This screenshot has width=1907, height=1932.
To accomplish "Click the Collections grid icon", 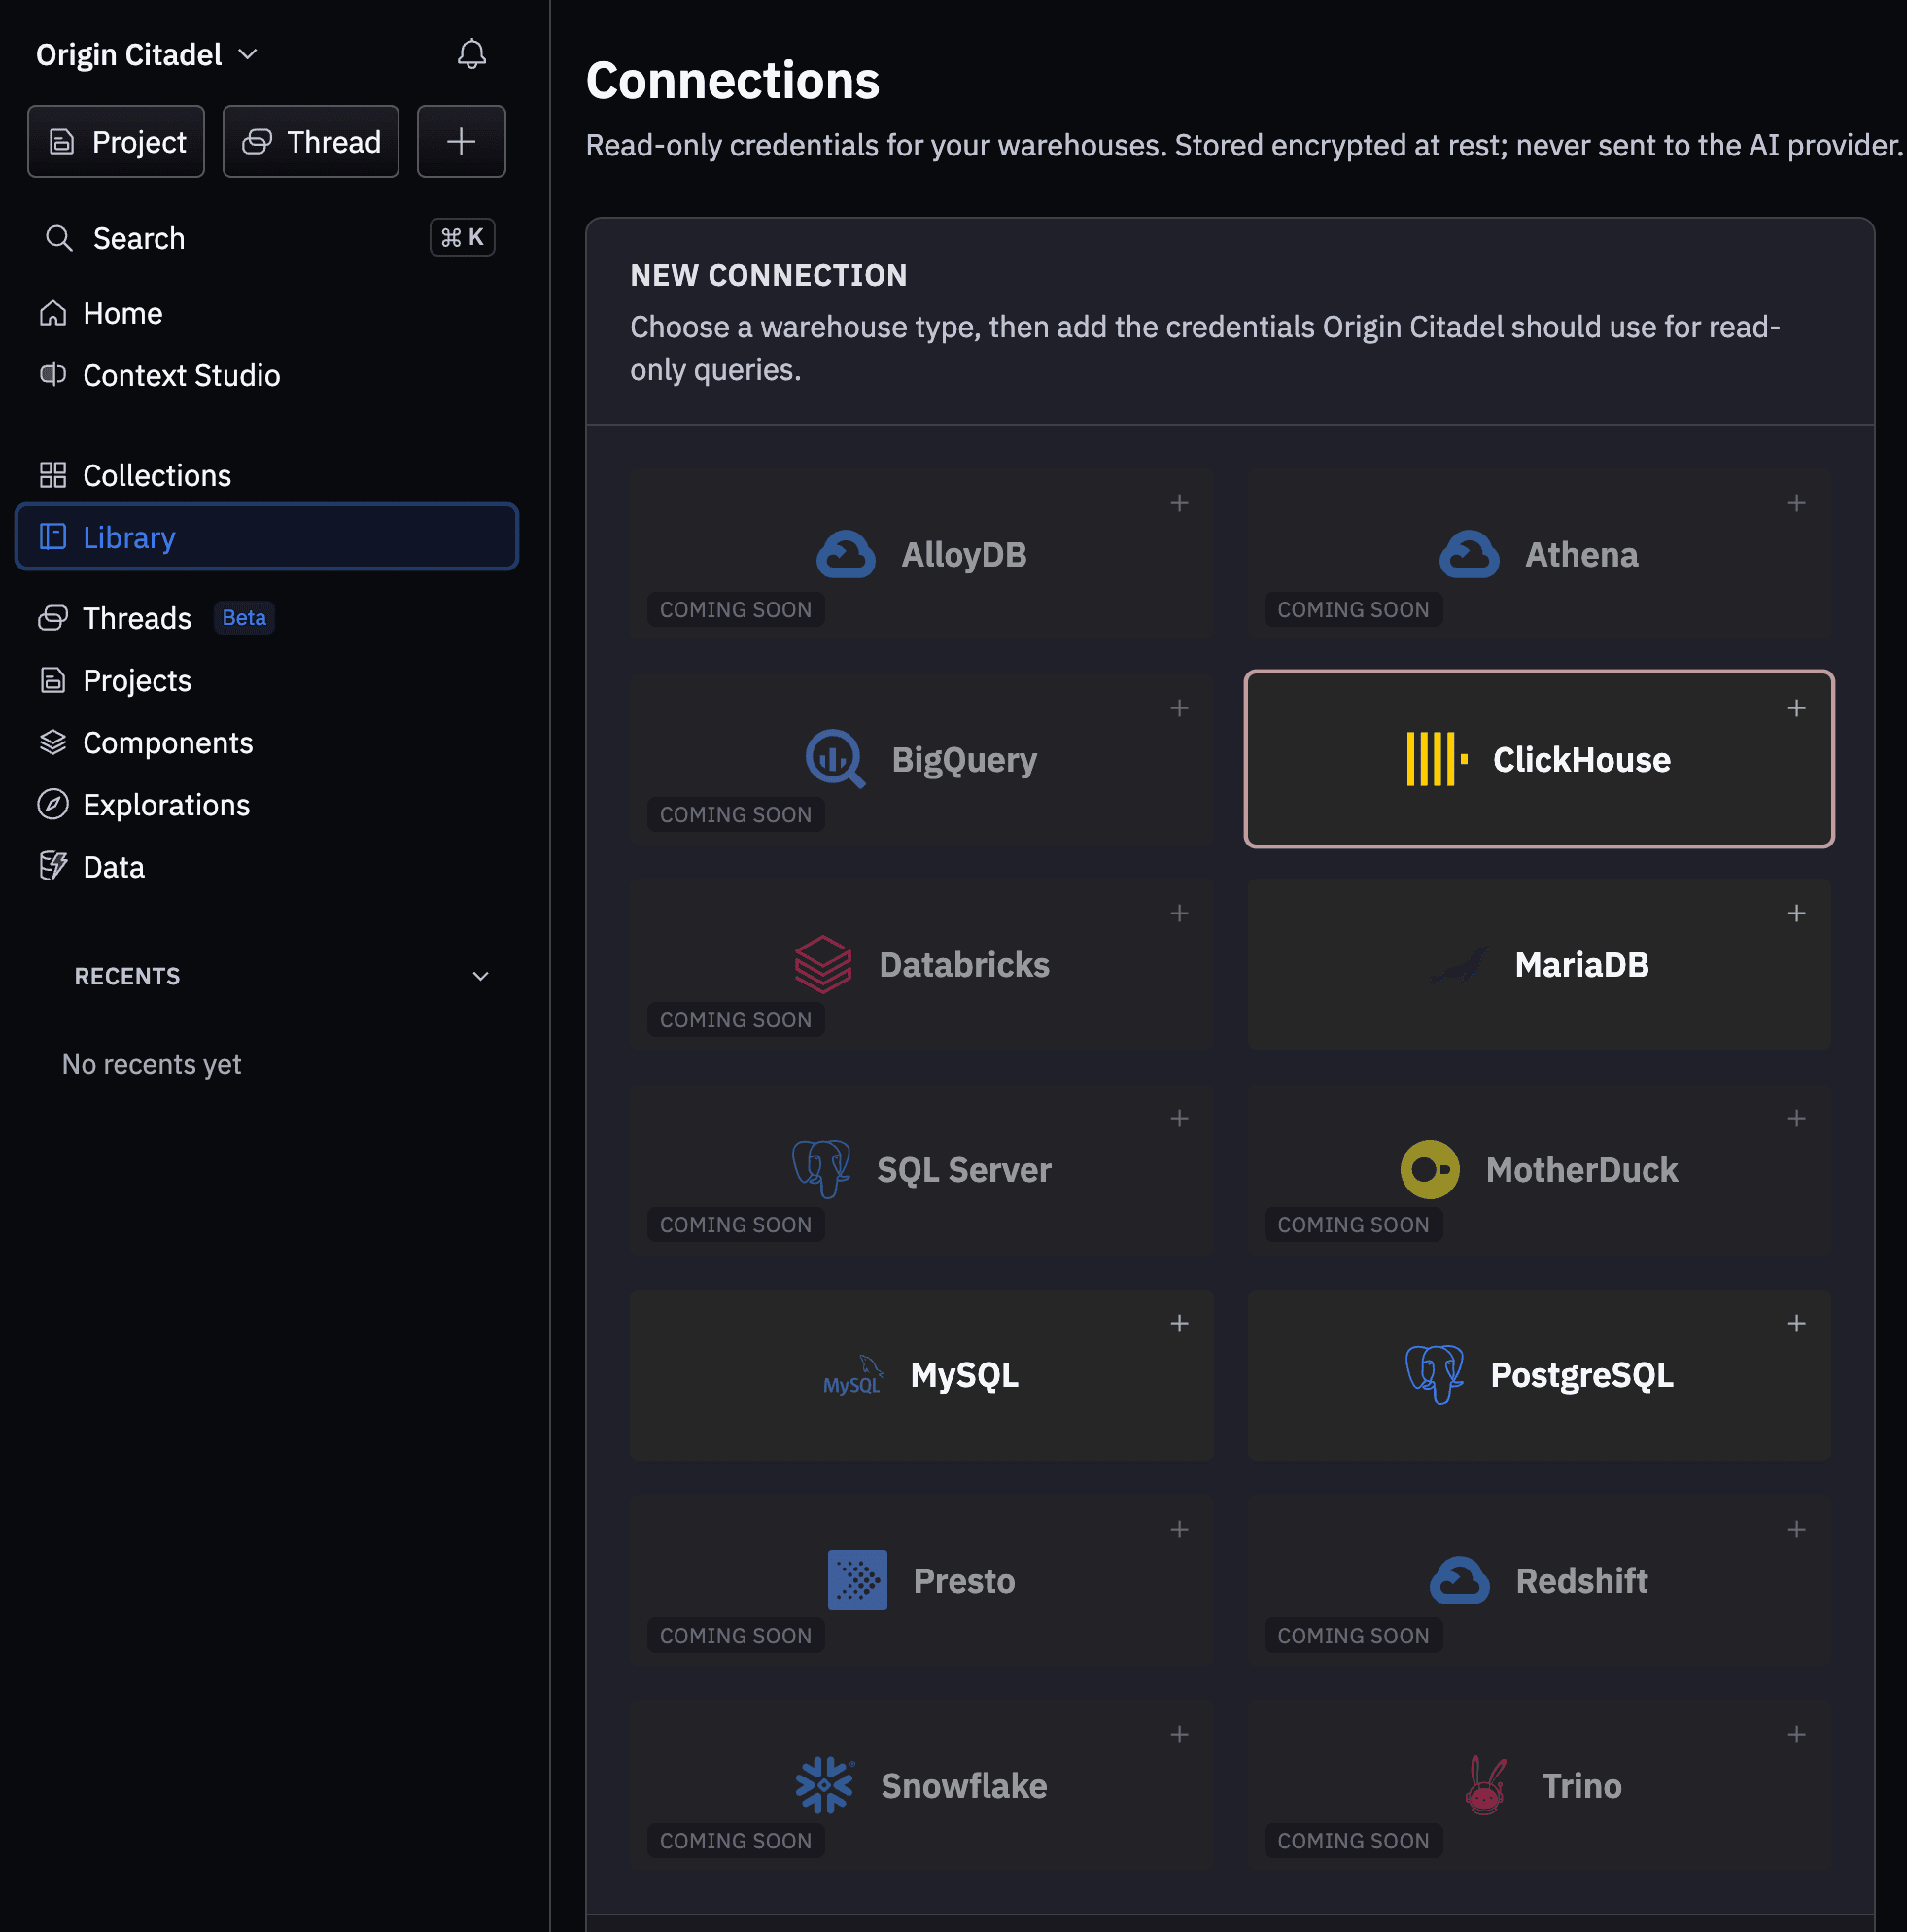I will (x=53, y=475).
